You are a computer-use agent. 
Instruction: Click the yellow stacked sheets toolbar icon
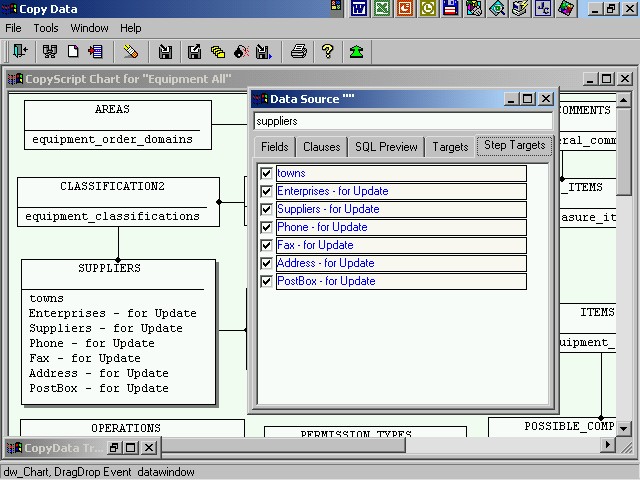click(x=217, y=51)
